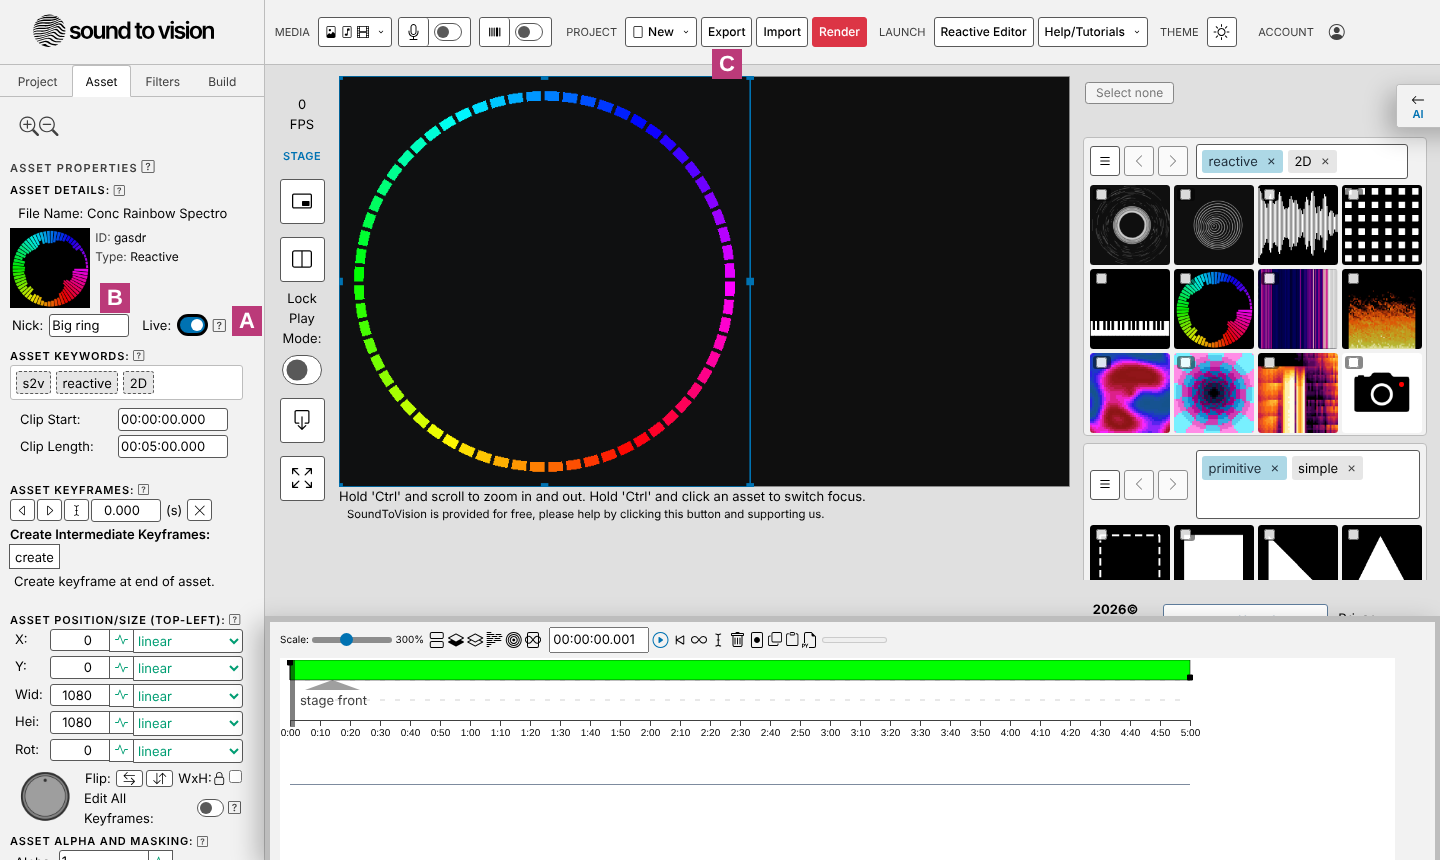Screen dimensions: 1440x860
Task: Toggle timeline loop infinity icon
Action: pyautogui.click(x=699, y=640)
